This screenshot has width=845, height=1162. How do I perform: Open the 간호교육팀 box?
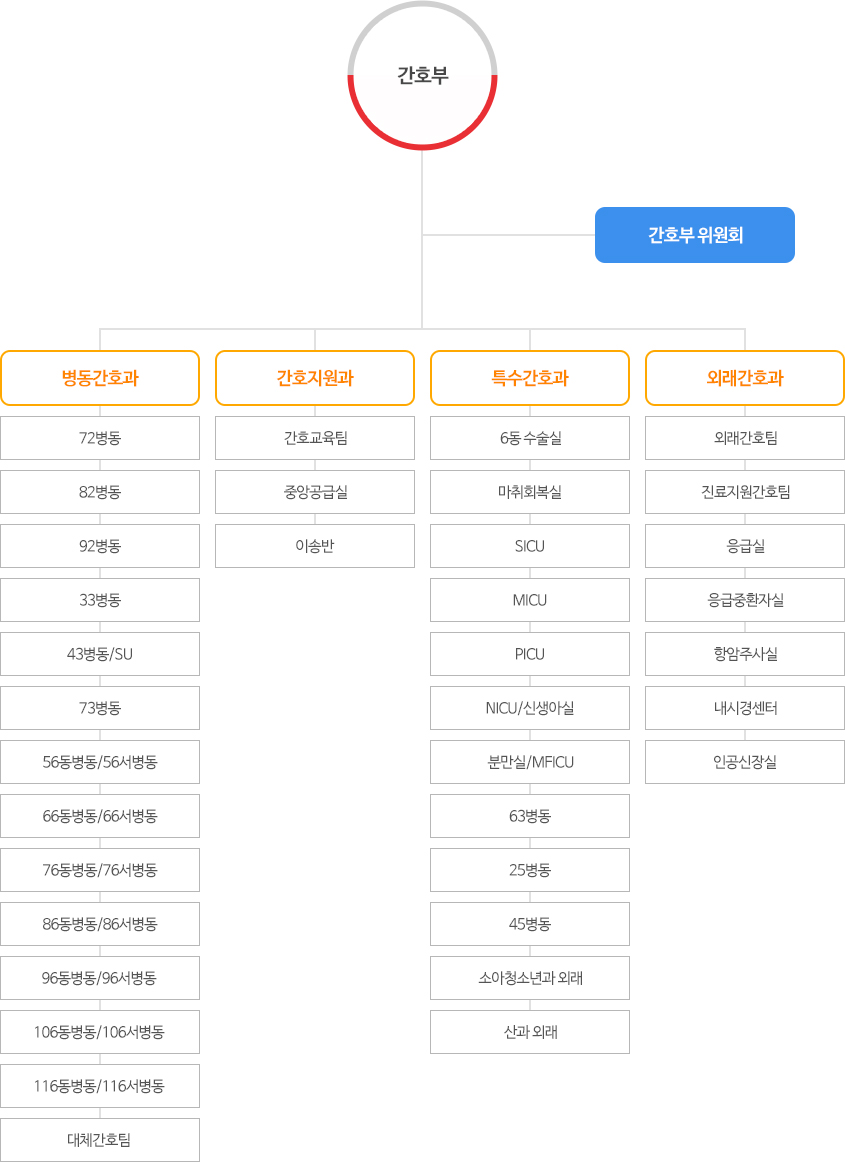[x=315, y=438]
